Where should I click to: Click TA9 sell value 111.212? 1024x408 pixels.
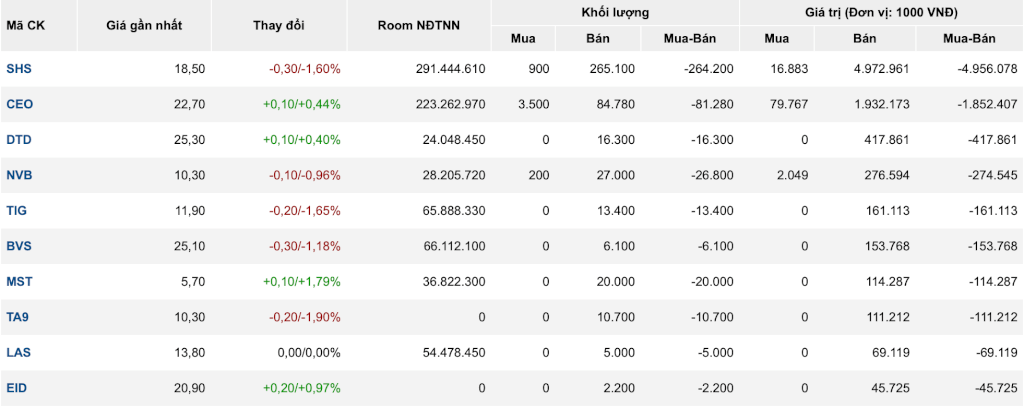tap(889, 317)
